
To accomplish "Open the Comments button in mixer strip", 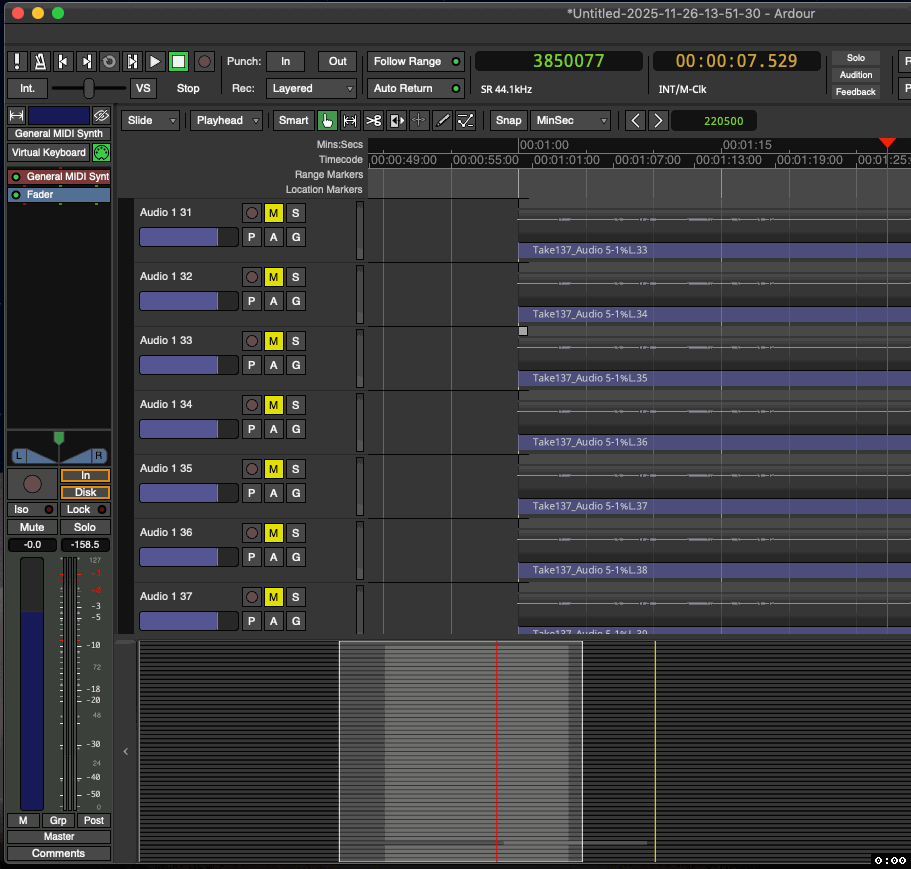I will (58, 853).
